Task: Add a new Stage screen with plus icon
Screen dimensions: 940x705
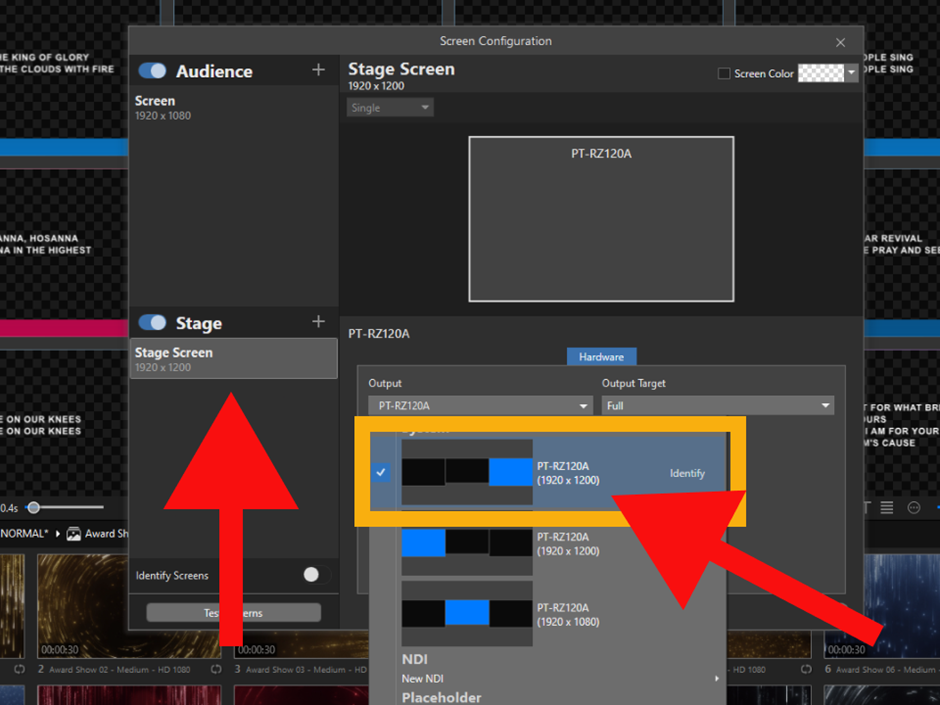Action: 318,322
